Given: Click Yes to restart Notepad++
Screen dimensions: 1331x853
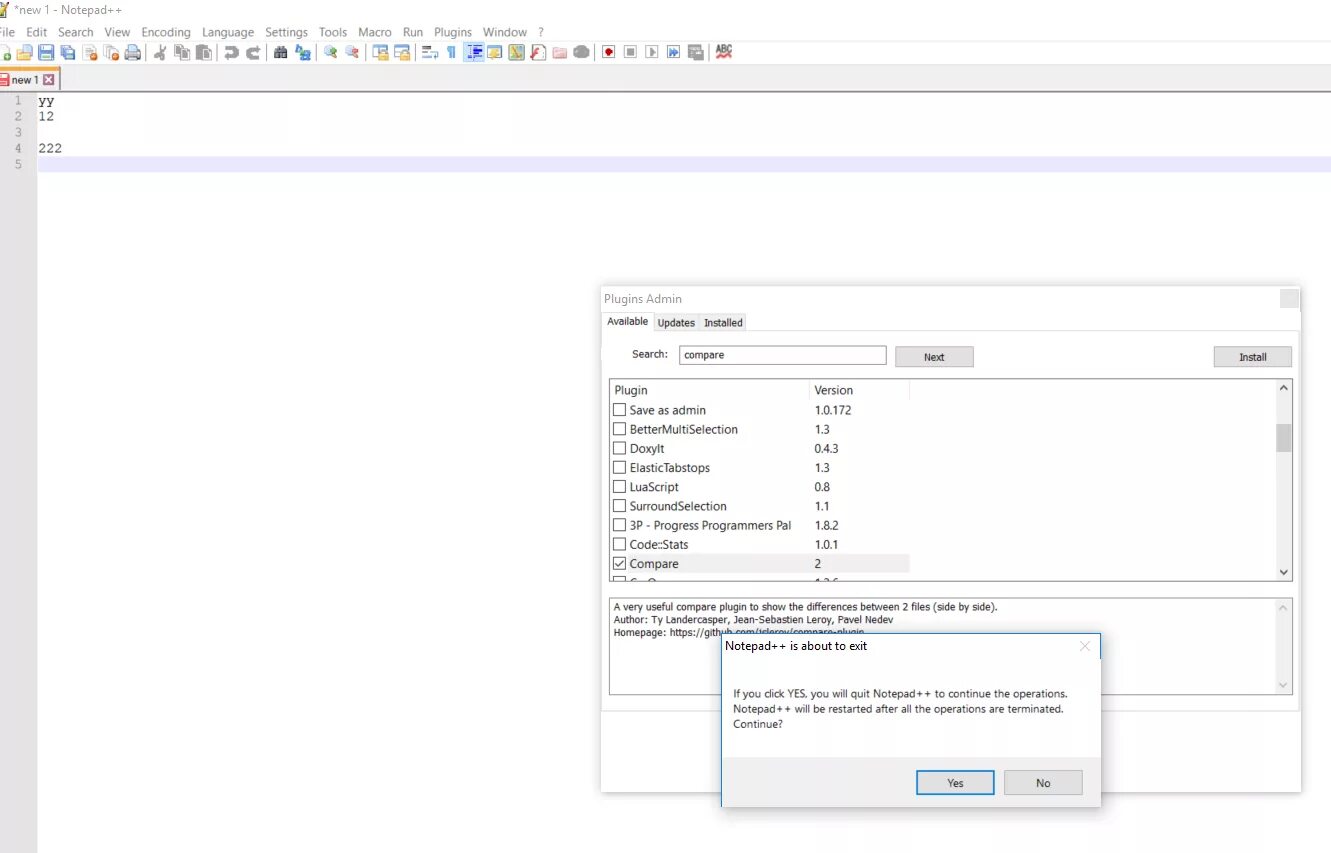Looking at the screenshot, I should tap(955, 783).
